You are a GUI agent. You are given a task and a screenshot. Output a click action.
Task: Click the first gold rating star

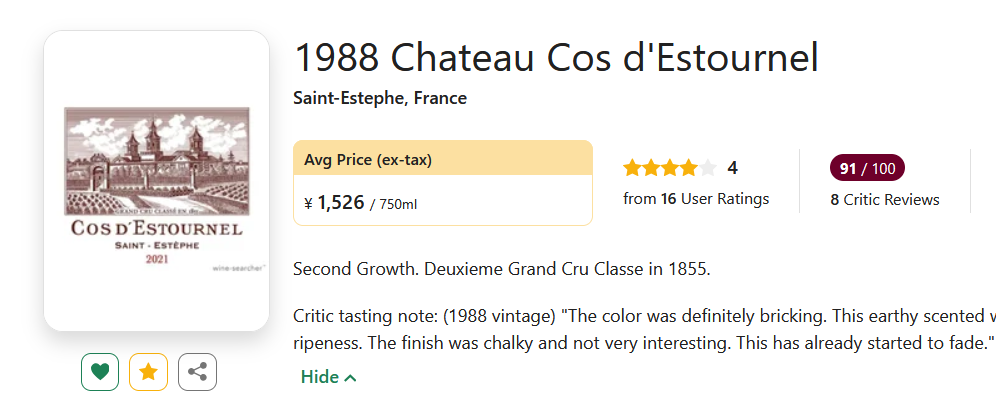tap(632, 168)
